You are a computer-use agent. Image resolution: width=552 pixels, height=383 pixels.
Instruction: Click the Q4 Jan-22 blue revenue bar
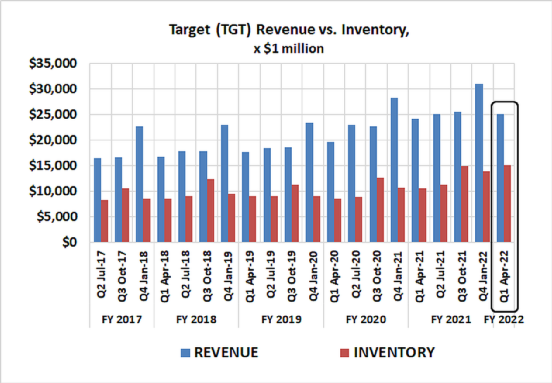pyautogui.click(x=479, y=163)
